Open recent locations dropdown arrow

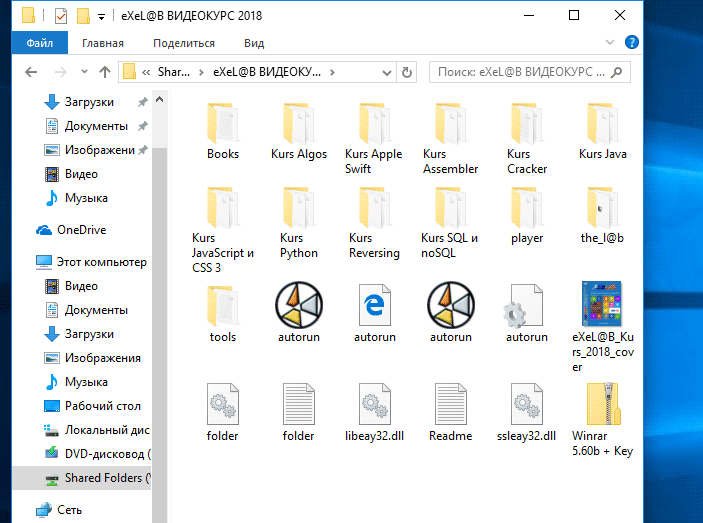[x=84, y=72]
